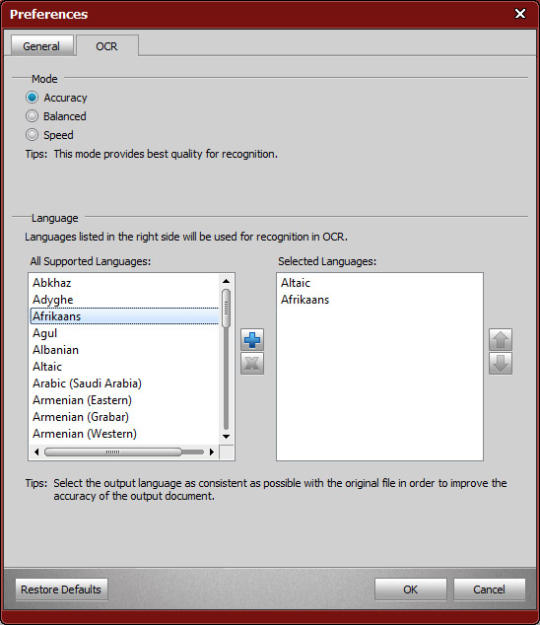Select Agul in supported languages
The width and height of the screenshot is (540, 625).
tap(125, 333)
